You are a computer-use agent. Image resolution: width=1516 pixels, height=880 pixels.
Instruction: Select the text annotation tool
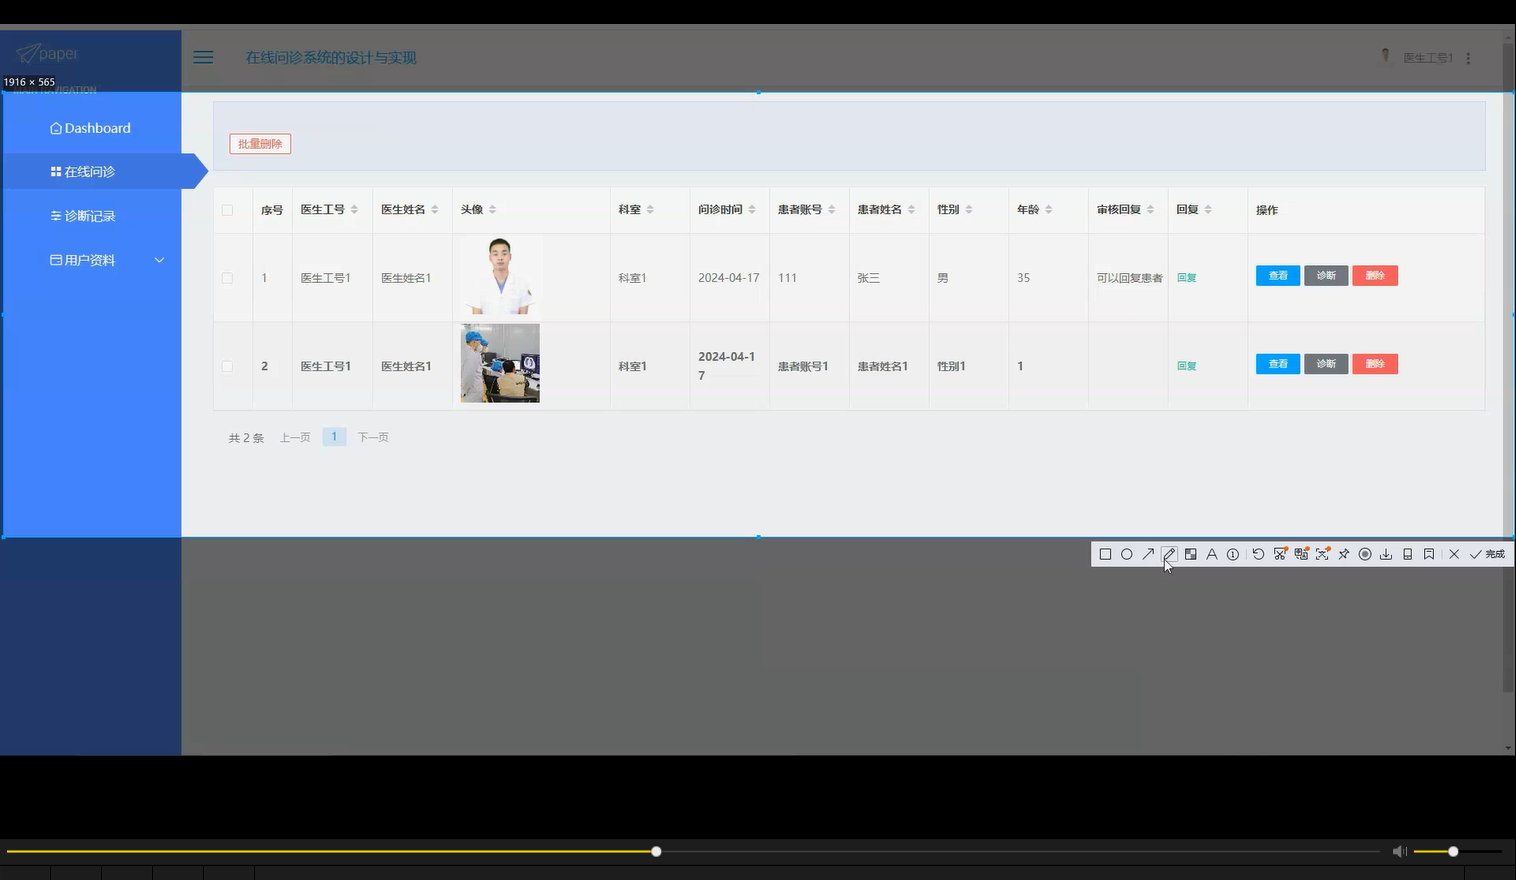click(1212, 554)
